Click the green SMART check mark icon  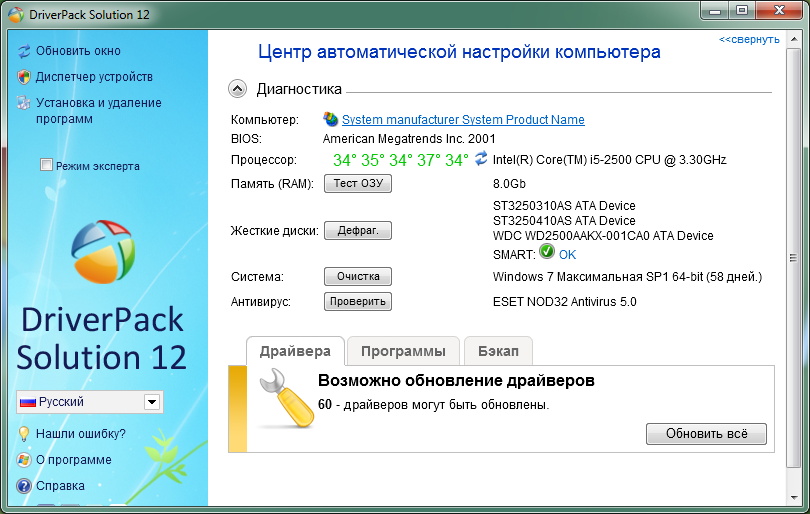547,252
